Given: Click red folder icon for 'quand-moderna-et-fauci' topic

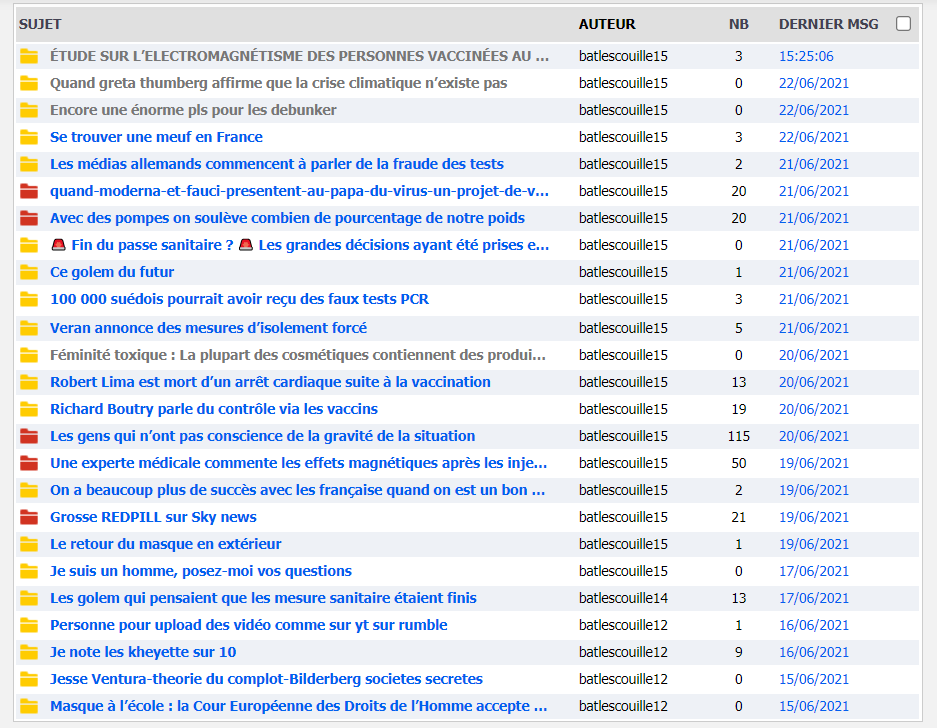Looking at the screenshot, I should (29, 192).
